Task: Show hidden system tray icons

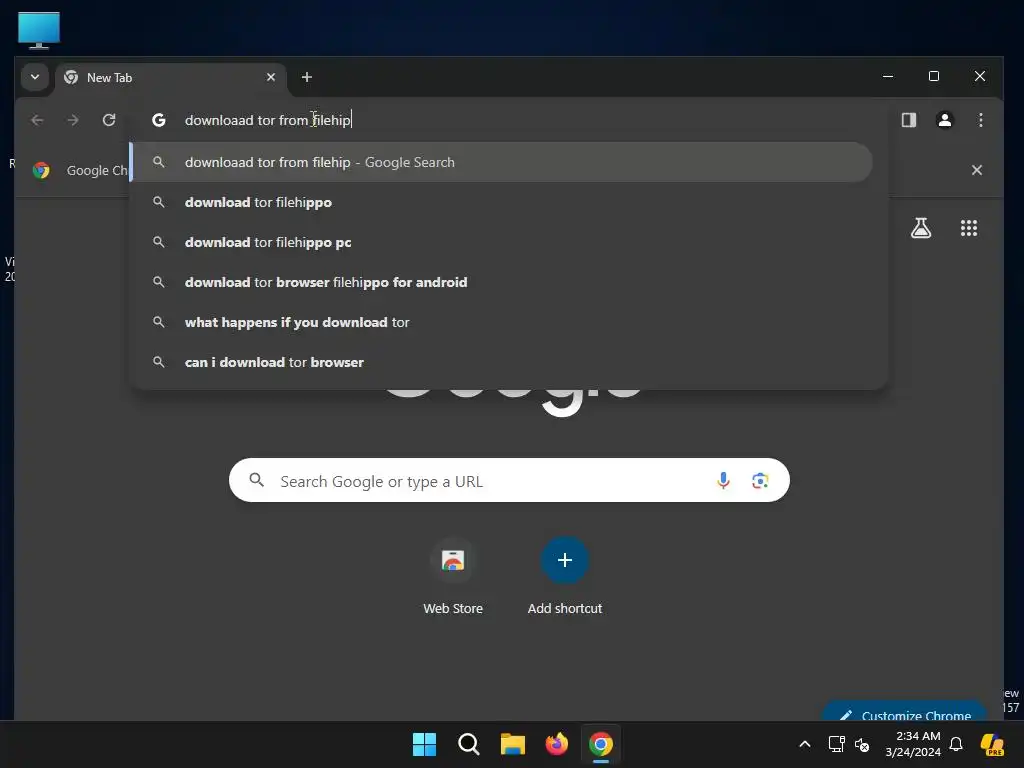Action: (805, 744)
